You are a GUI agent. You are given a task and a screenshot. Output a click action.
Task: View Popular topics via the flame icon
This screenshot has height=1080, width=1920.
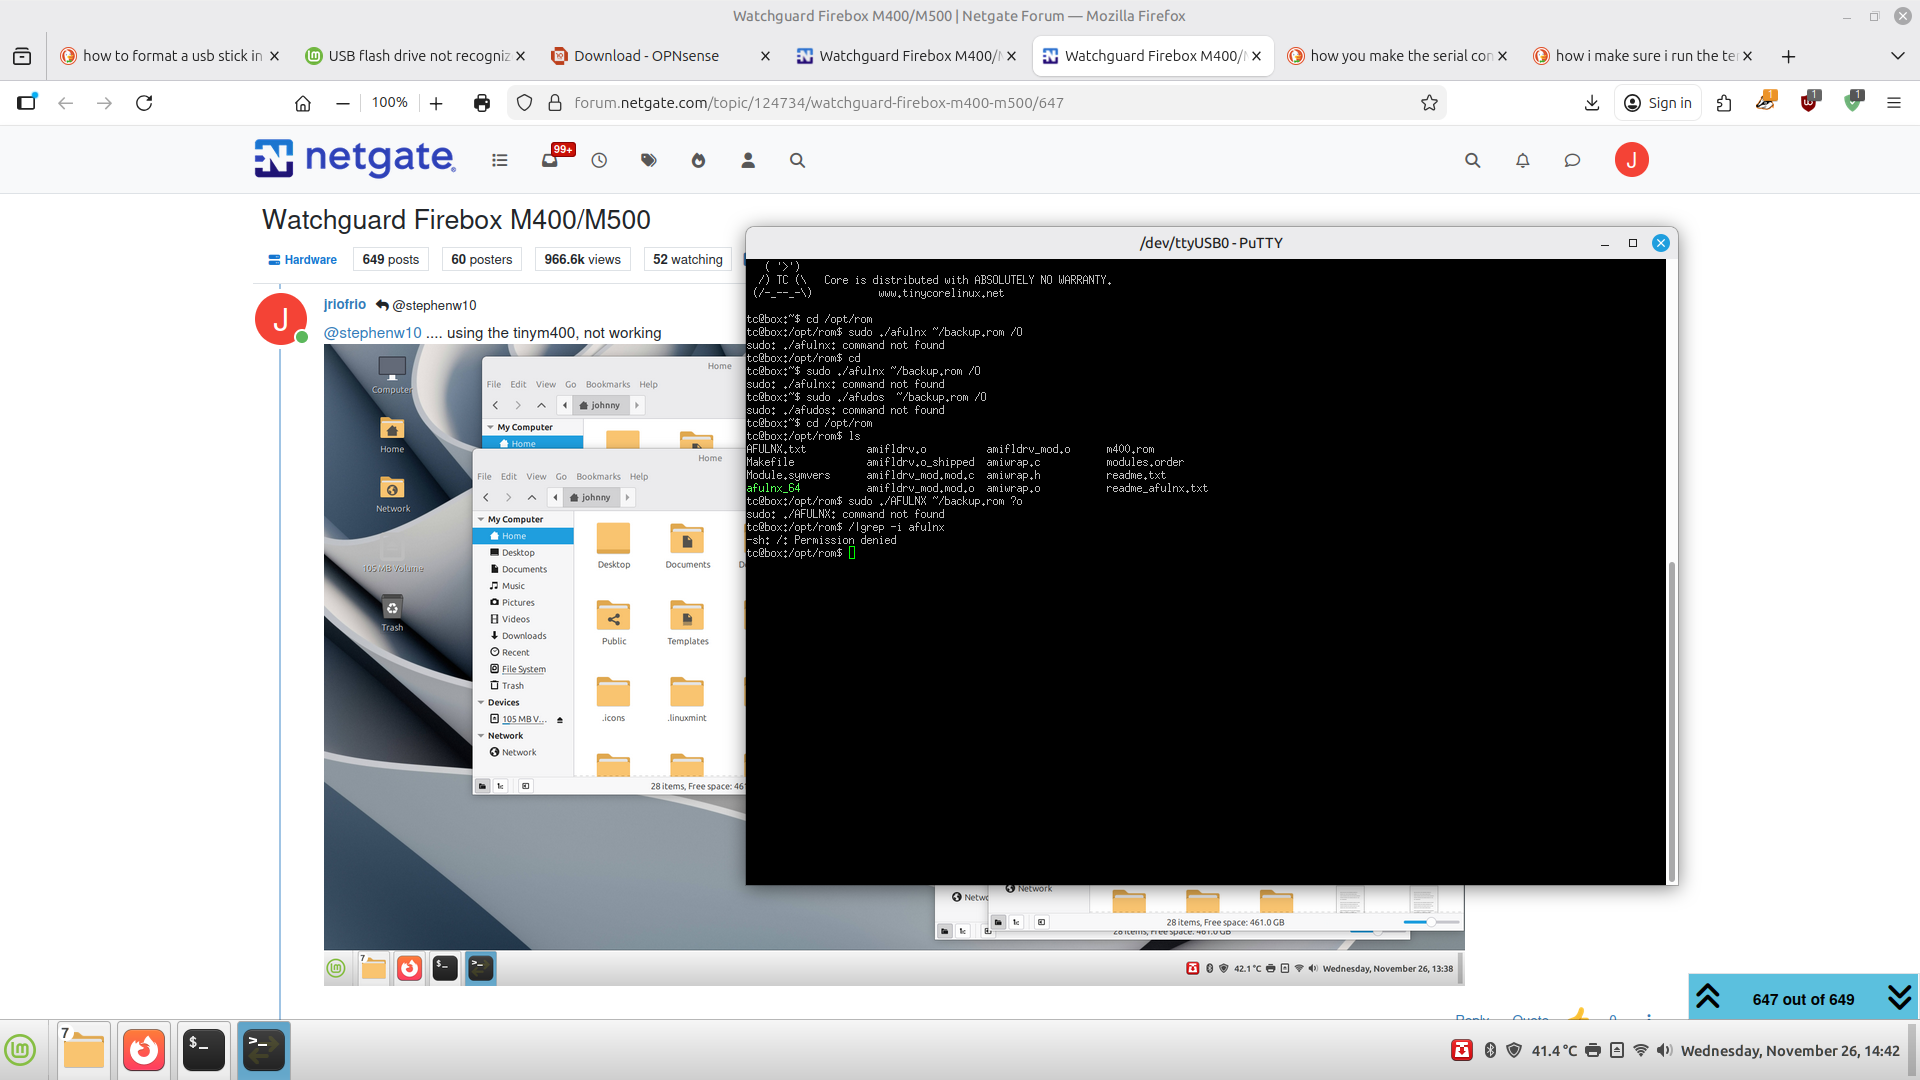(x=698, y=160)
